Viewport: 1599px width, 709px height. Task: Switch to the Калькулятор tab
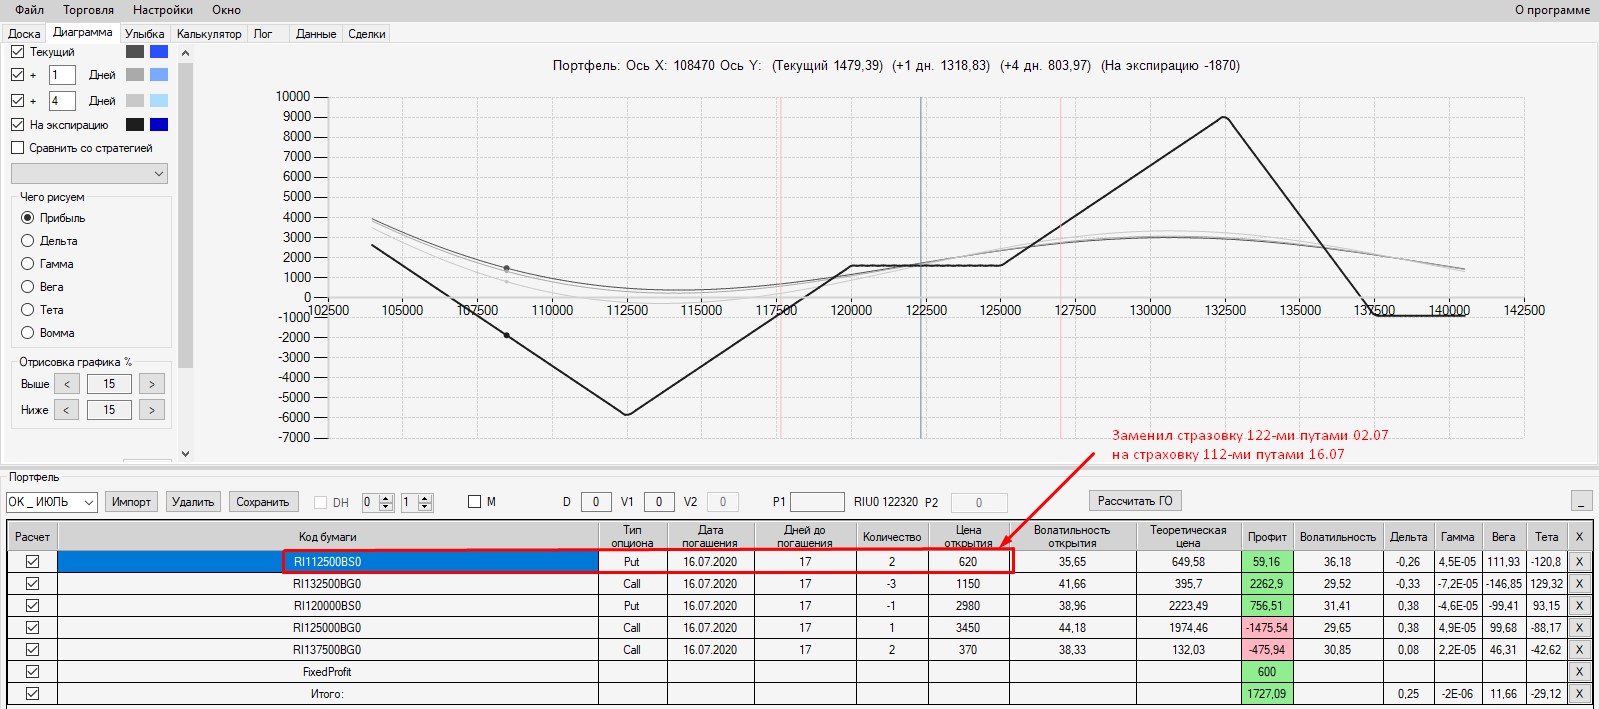coord(209,34)
